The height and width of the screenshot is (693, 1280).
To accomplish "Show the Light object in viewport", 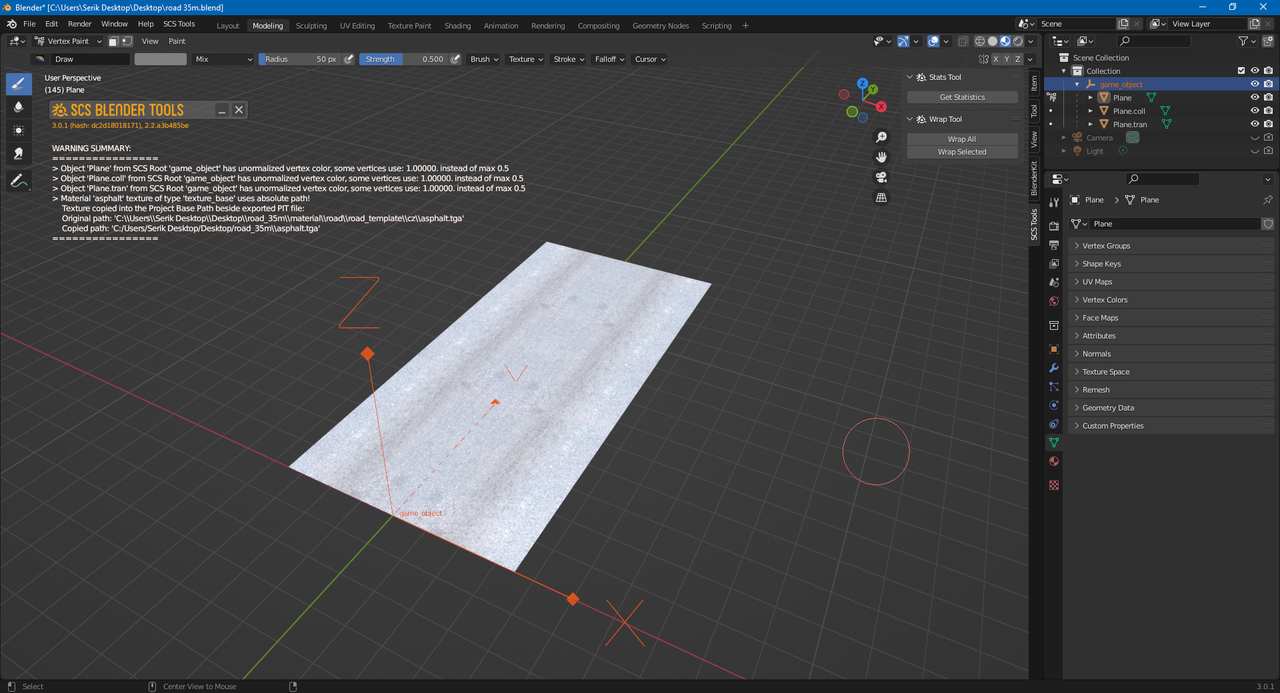I will click(x=1255, y=151).
